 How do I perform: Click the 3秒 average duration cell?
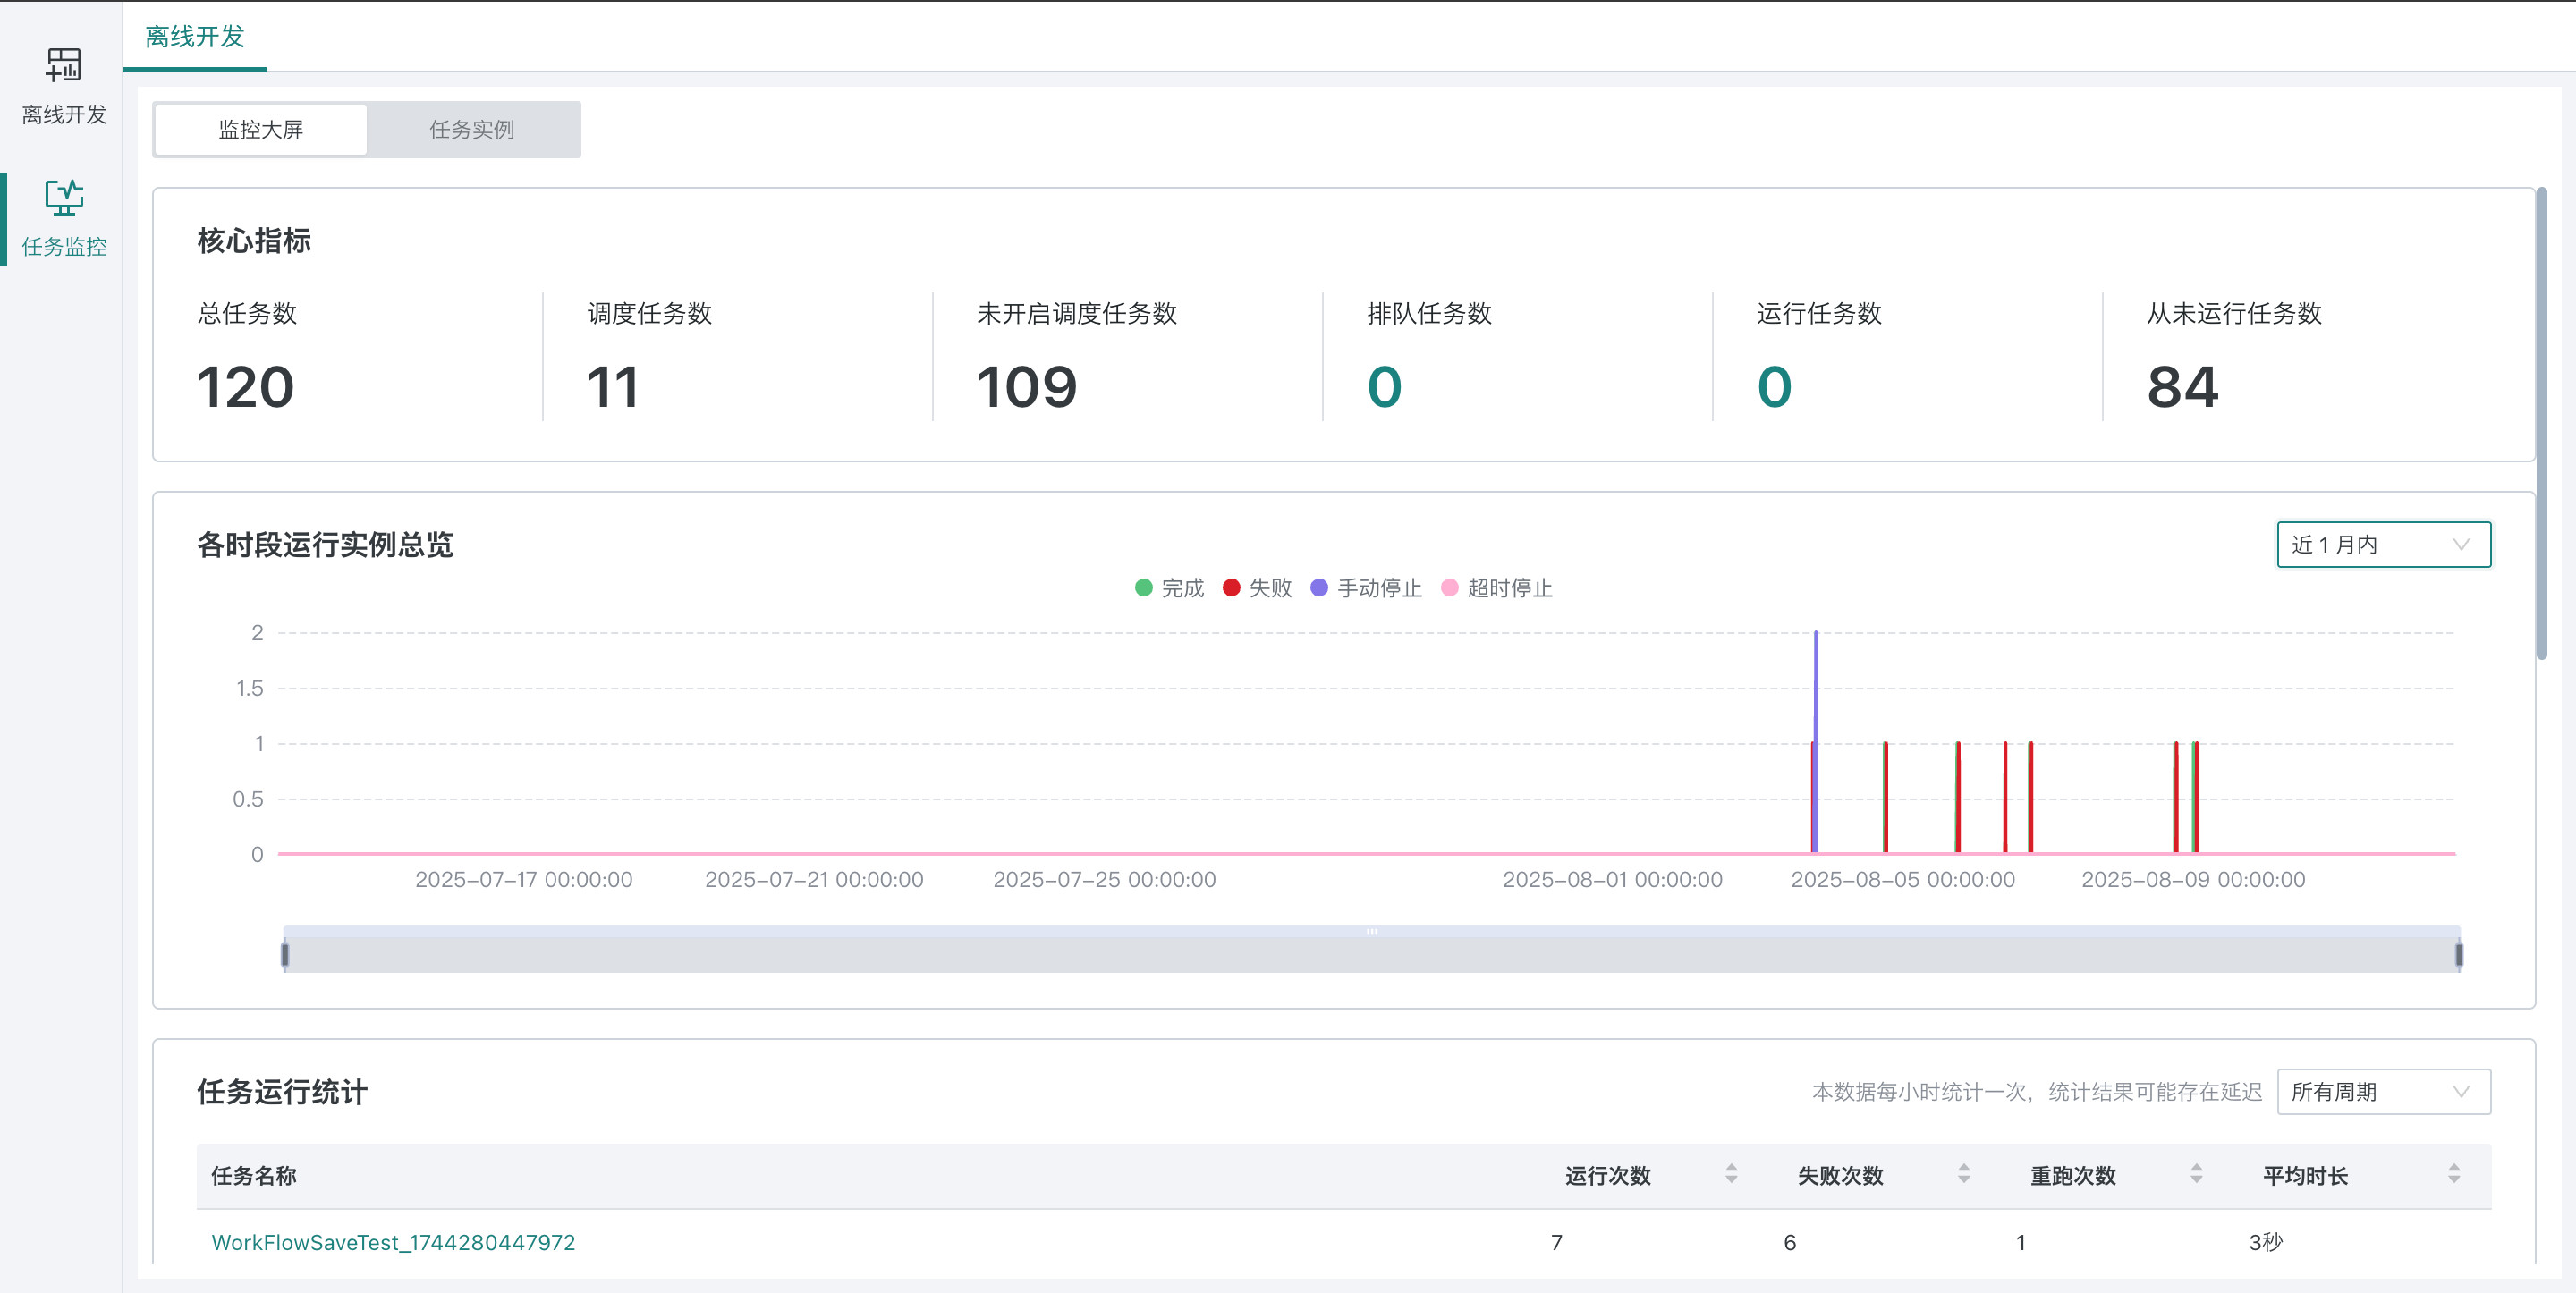[2266, 1242]
